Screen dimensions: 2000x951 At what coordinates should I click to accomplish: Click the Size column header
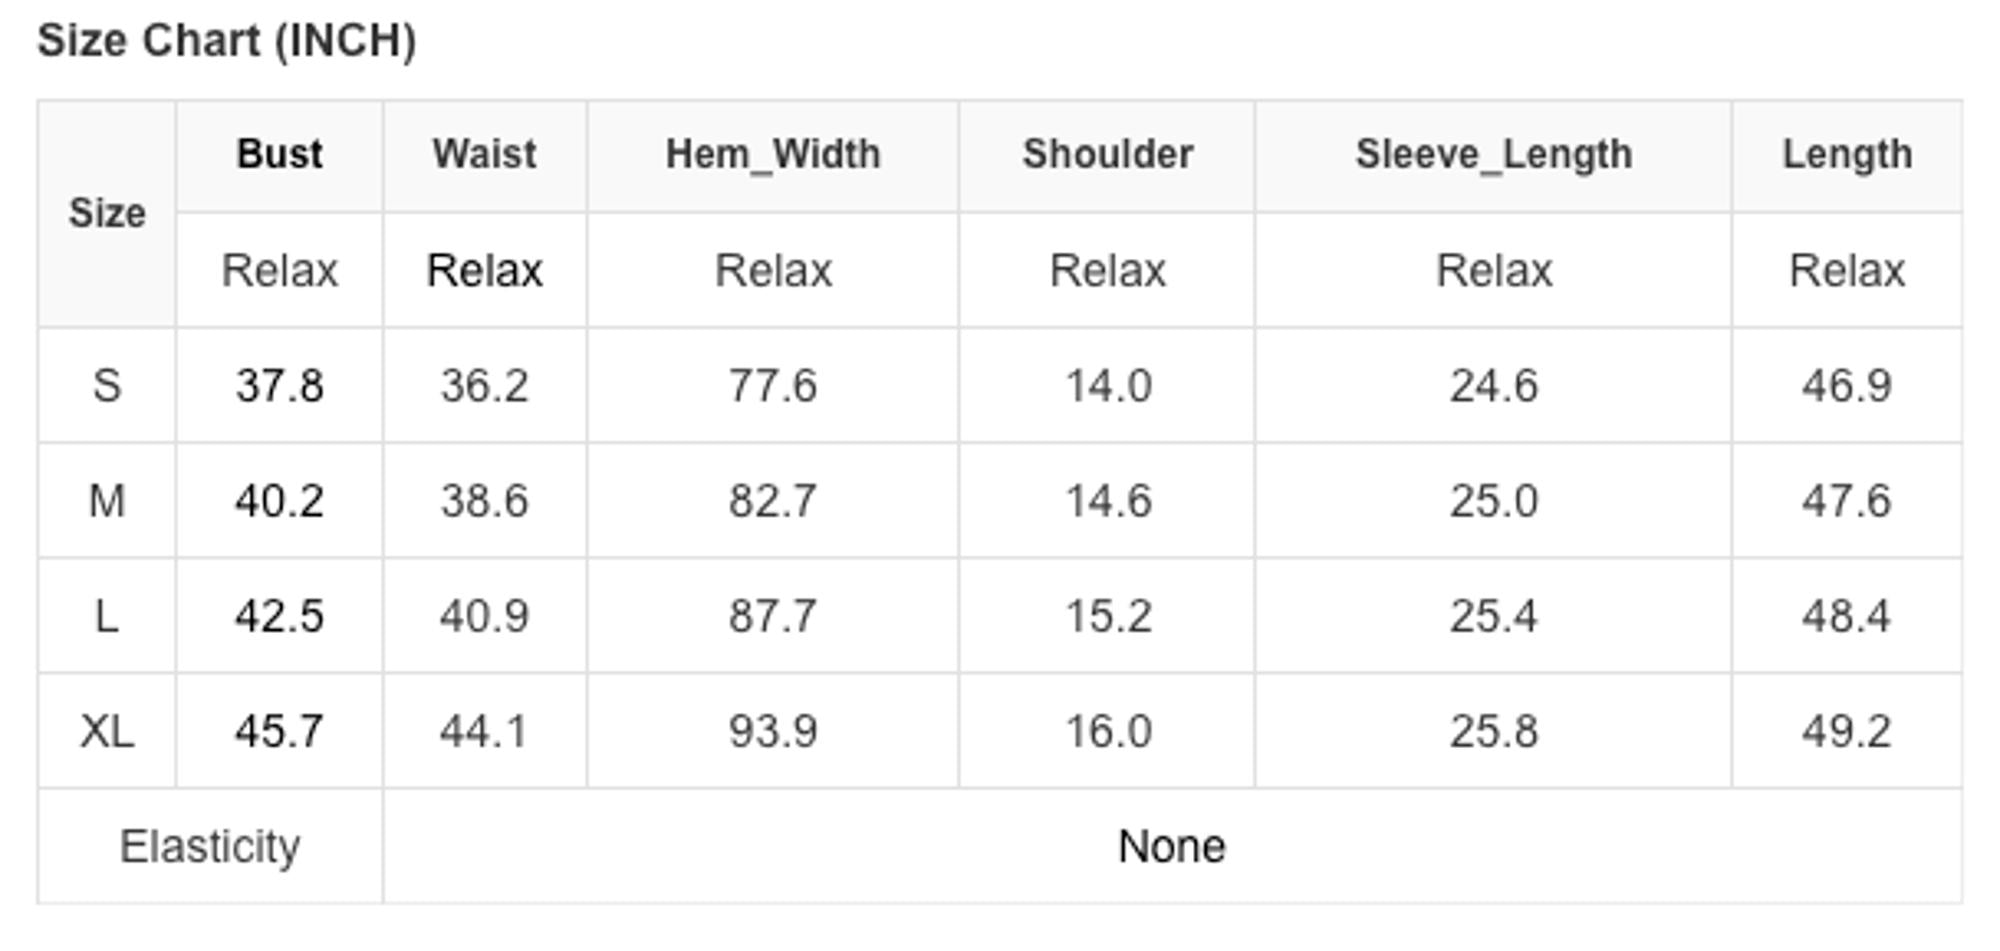pyautogui.click(x=107, y=213)
